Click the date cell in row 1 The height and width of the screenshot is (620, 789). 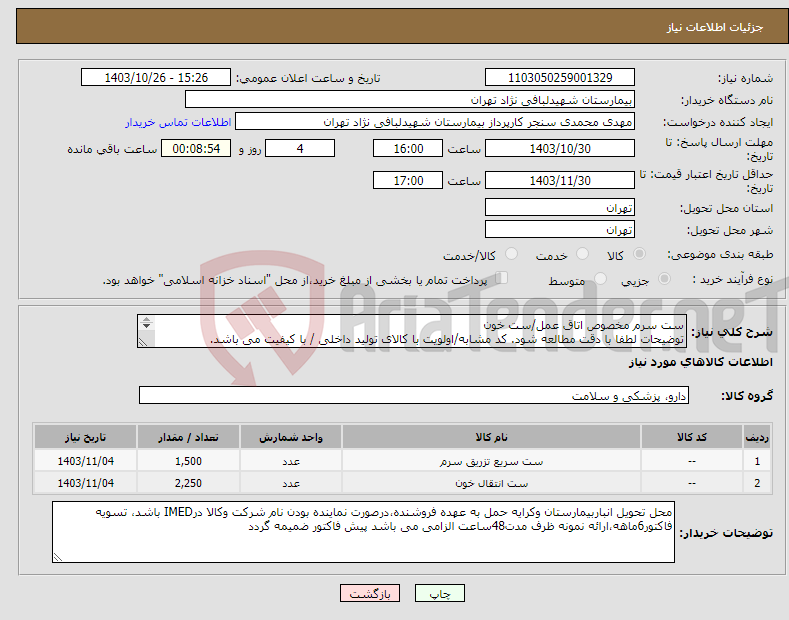pyautogui.click(x=86, y=461)
